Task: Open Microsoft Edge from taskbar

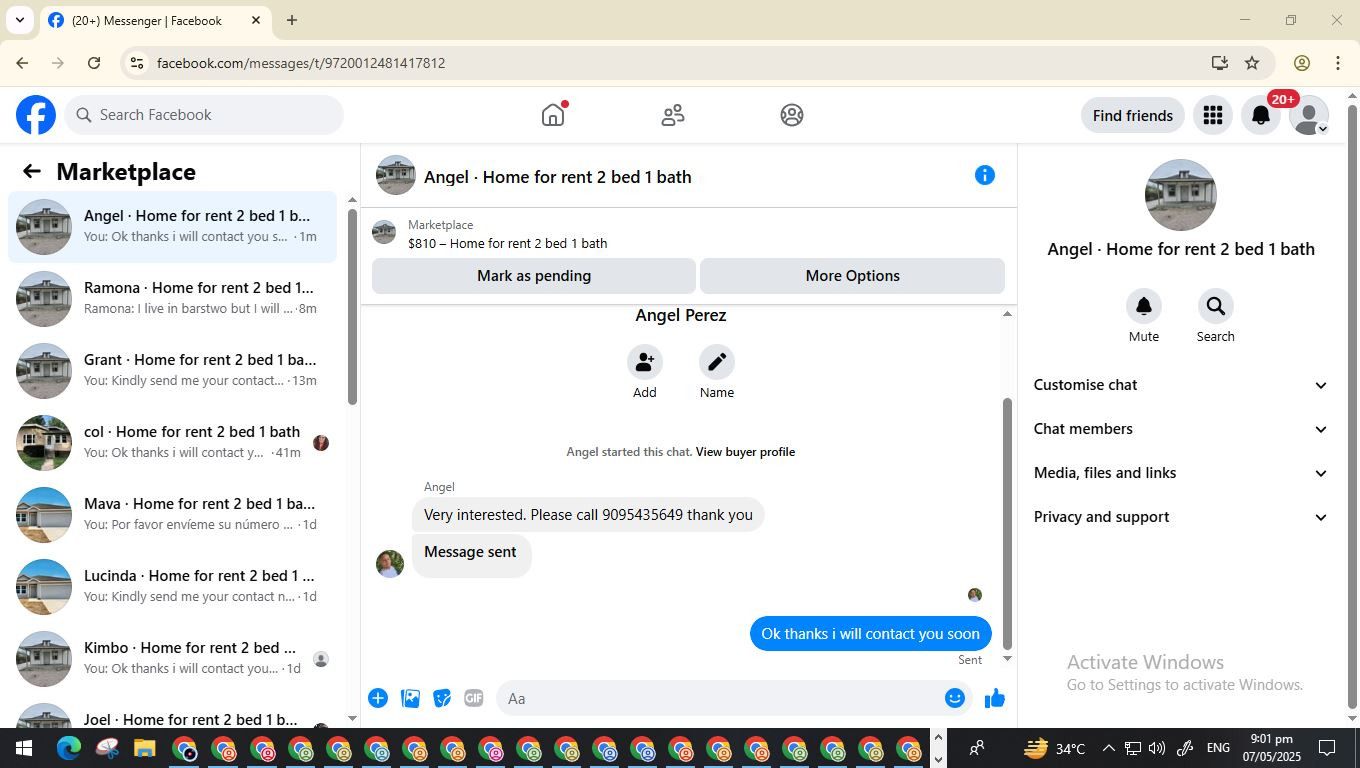Action: (x=69, y=748)
